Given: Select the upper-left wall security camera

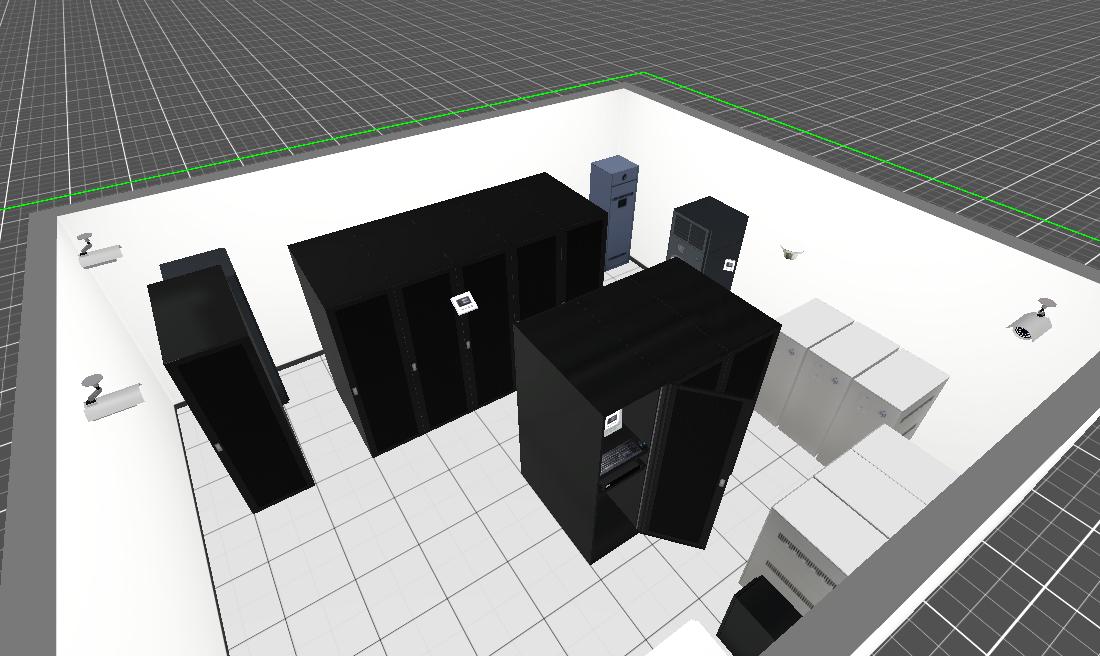Looking at the screenshot, I should pyautogui.click(x=100, y=252).
